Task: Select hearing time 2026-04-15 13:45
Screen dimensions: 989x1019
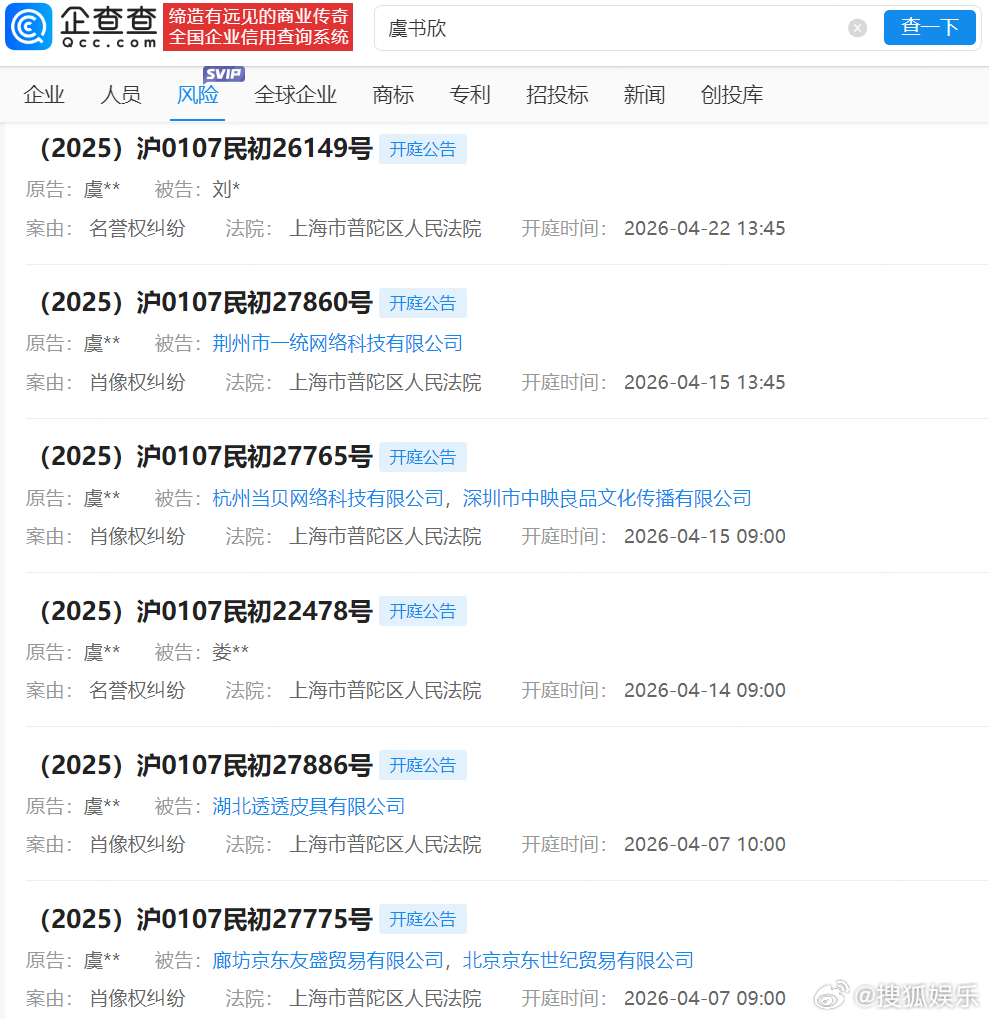Action: [x=704, y=383]
